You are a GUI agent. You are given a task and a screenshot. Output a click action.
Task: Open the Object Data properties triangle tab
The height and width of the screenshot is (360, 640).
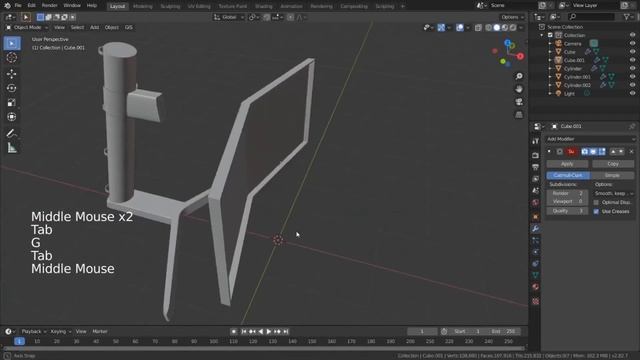pyautogui.click(x=536, y=275)
